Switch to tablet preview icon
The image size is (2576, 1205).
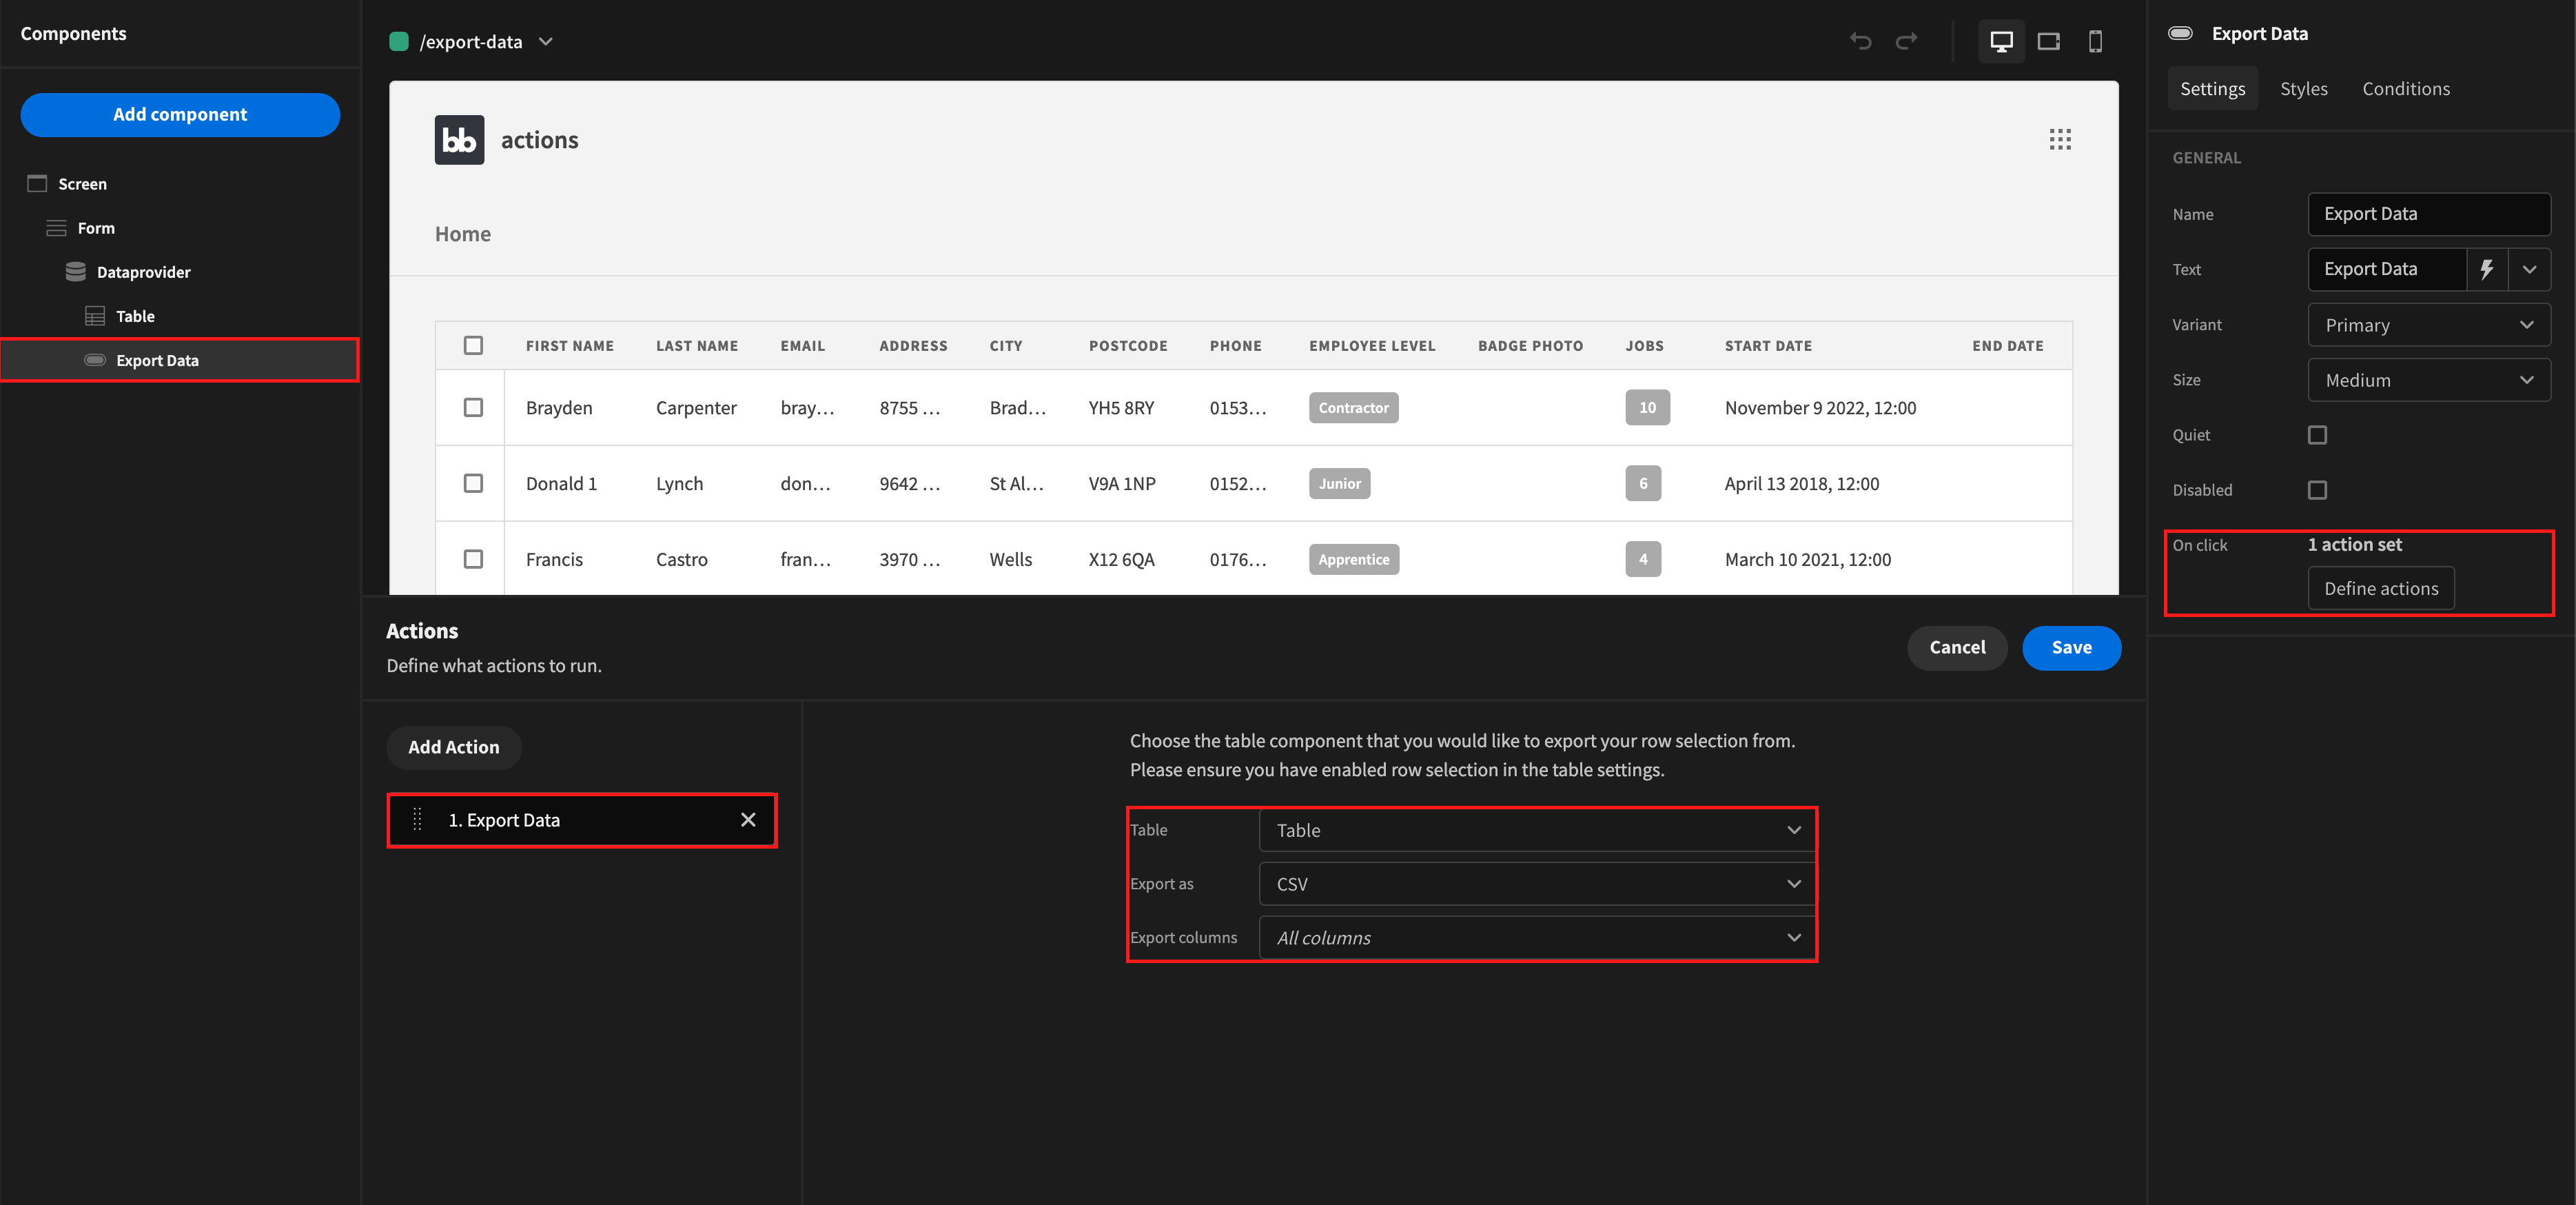coord(2048,41)
